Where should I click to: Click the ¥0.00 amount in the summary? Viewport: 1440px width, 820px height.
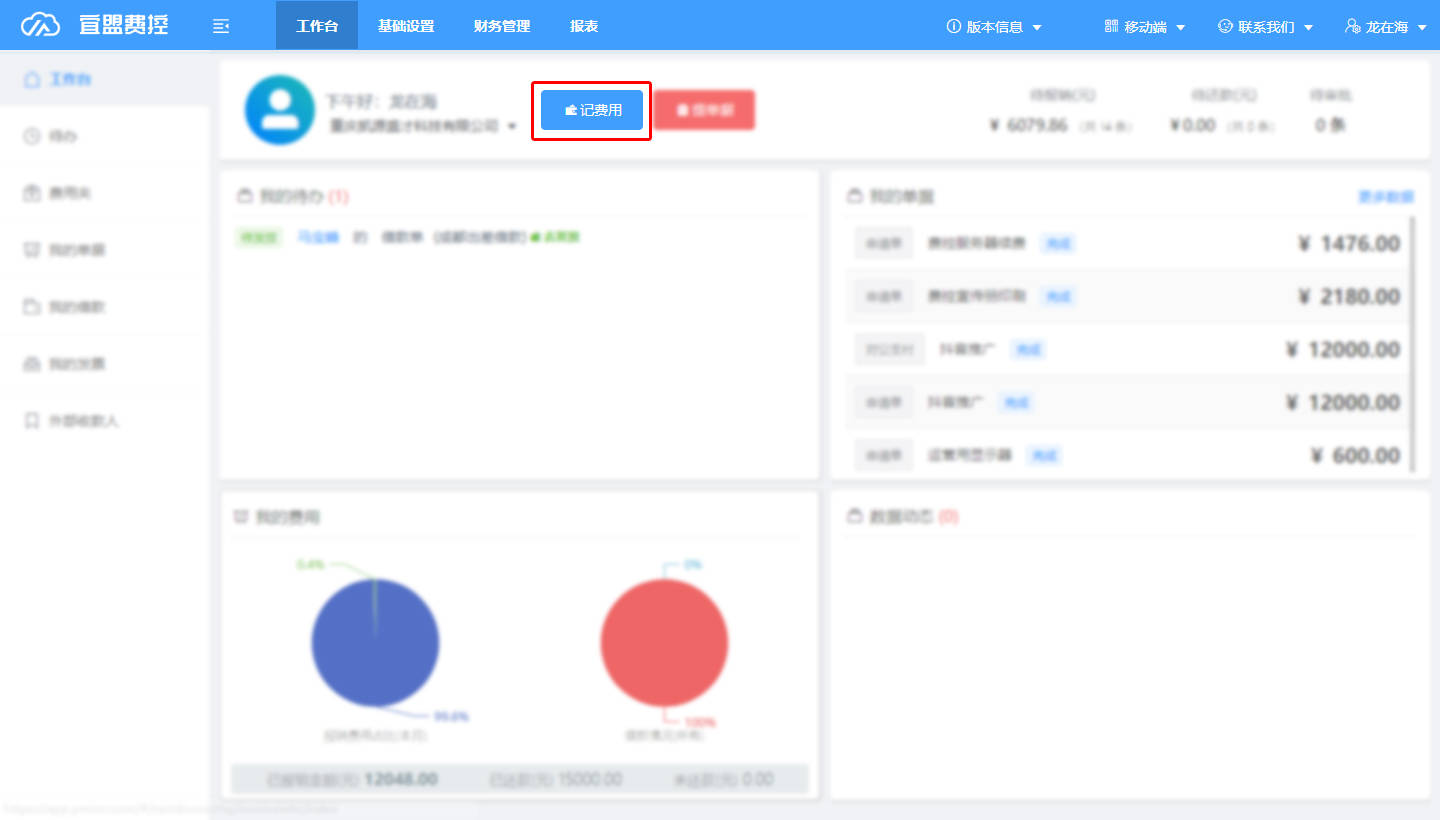pos(1192,126)
